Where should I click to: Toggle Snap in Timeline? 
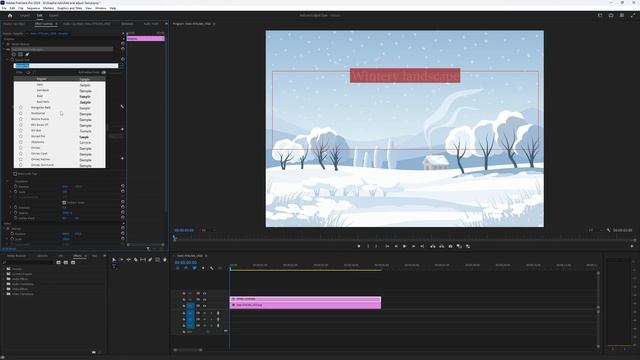click(x=186, y=268)
